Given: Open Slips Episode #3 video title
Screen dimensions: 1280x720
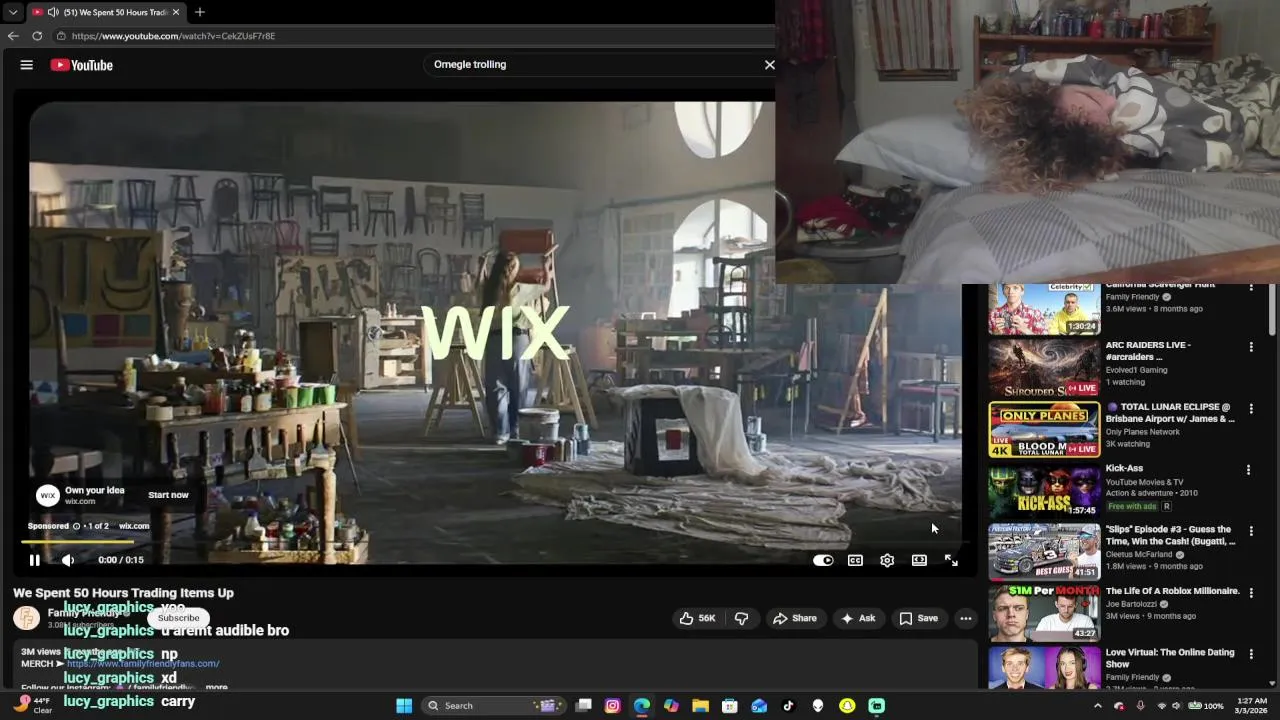Looking at the screenshot, I should tap(1170, 535).
